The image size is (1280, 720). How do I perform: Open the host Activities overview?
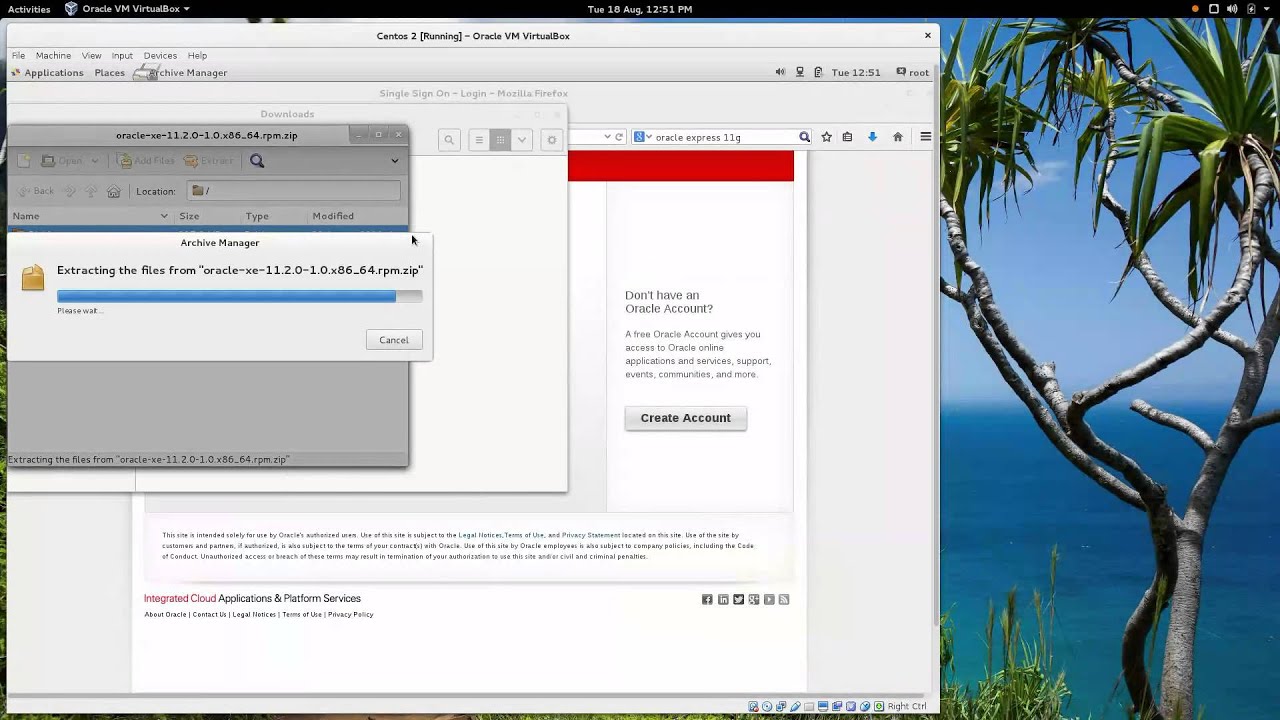[29, 9]
